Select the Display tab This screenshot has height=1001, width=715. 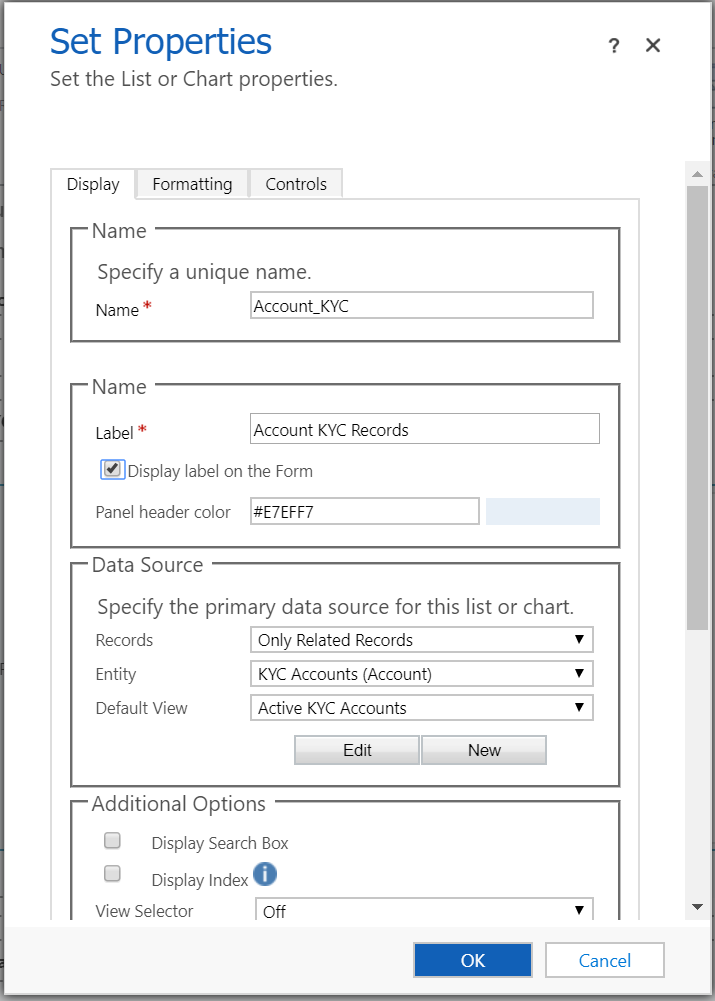[x=93, y=184]
